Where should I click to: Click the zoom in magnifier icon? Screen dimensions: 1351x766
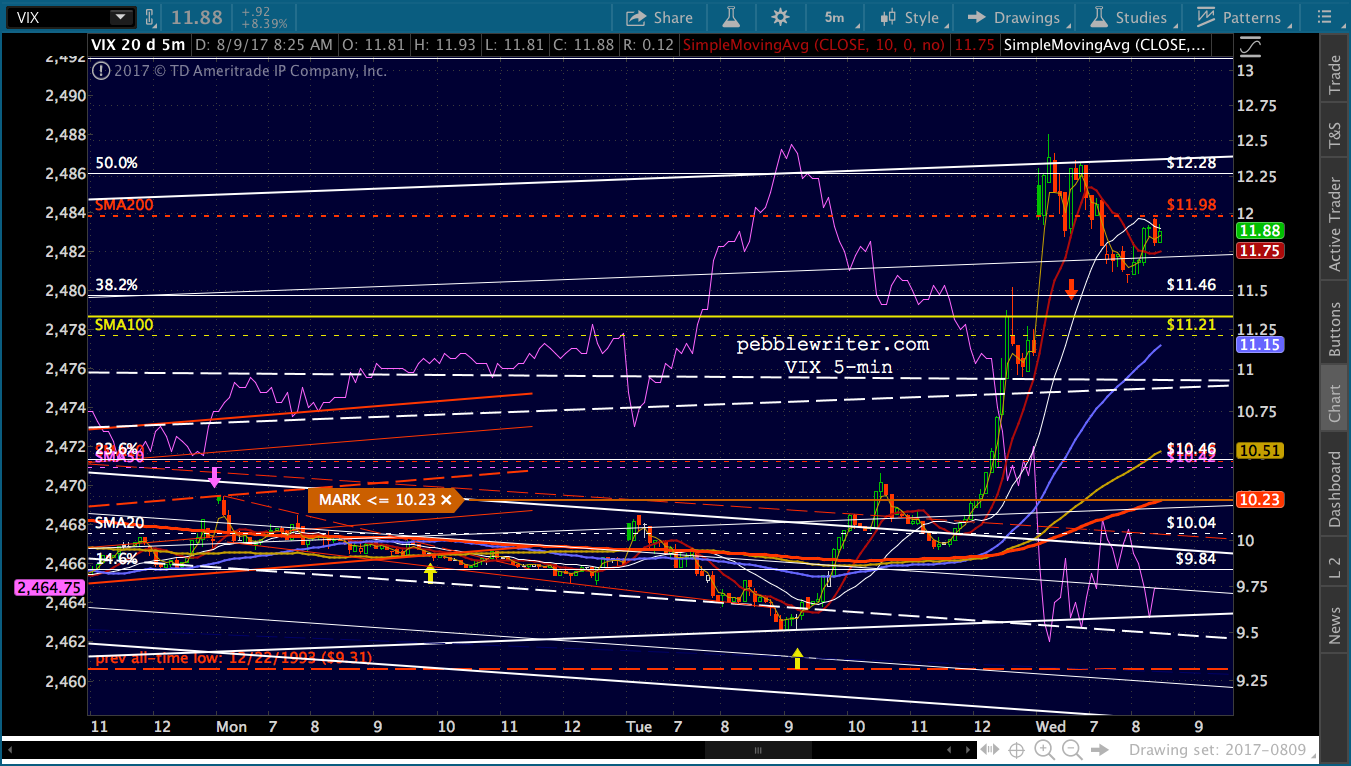1043,750
